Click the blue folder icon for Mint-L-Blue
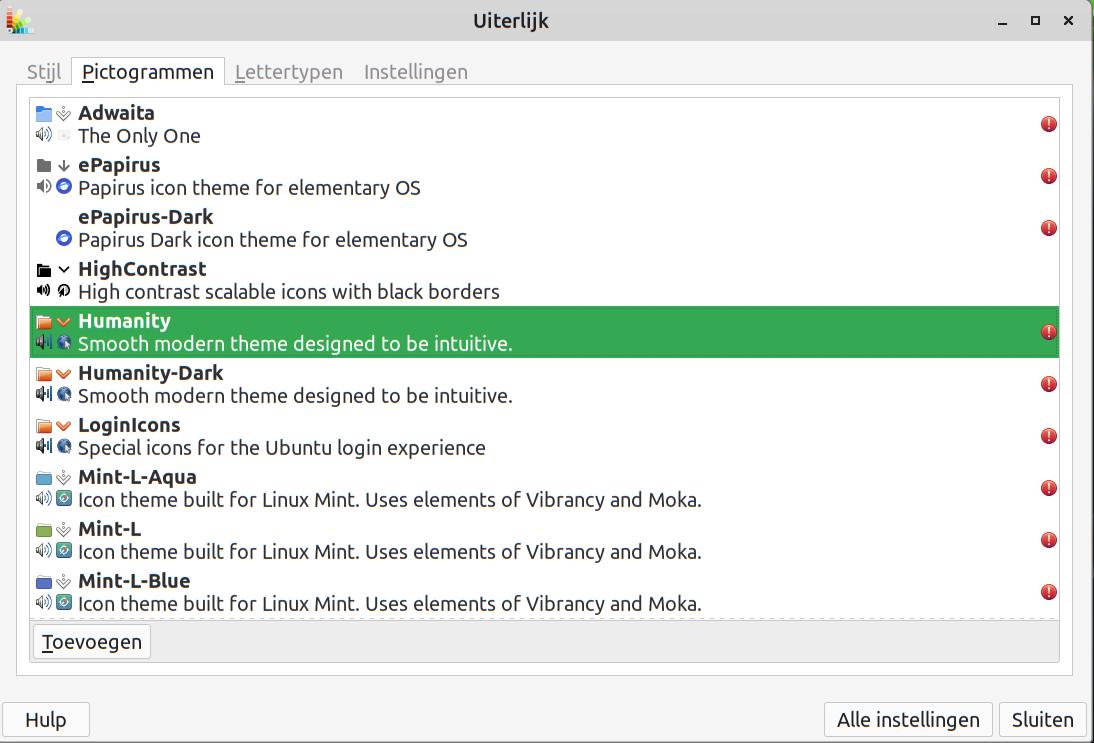1094x743 pixels. coord(44,582)
